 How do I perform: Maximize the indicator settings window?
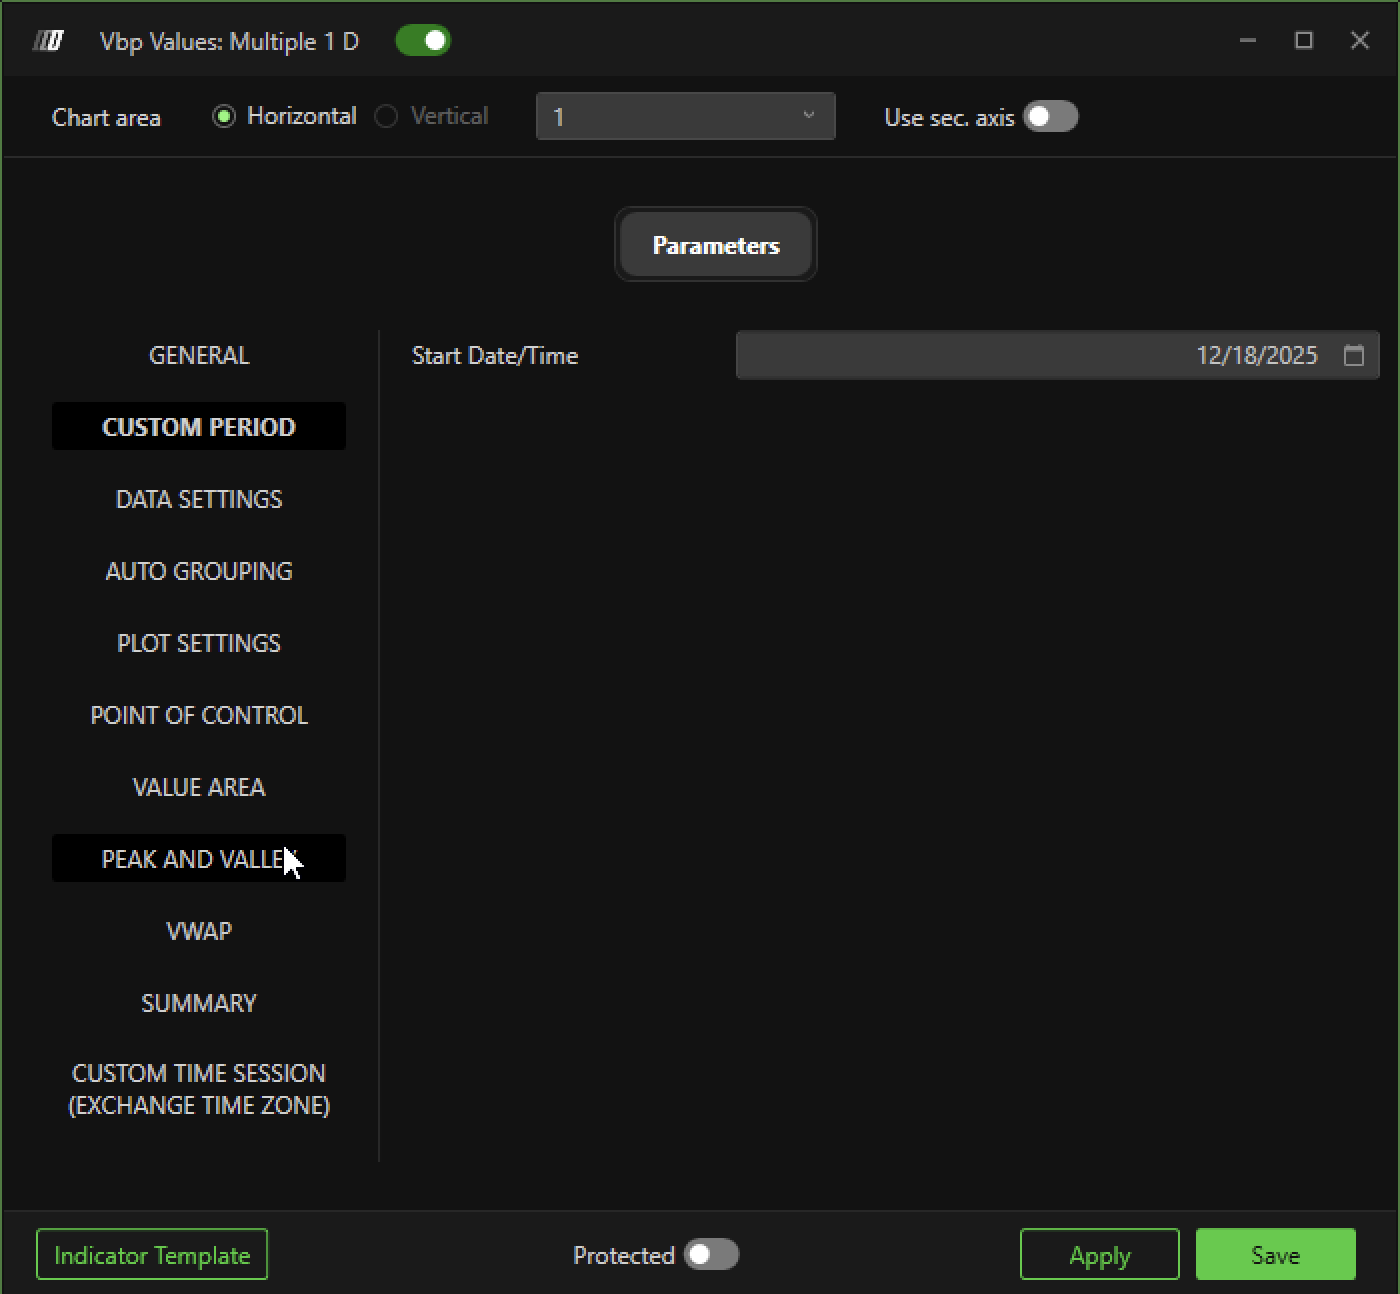click(x=1303, y=41)
